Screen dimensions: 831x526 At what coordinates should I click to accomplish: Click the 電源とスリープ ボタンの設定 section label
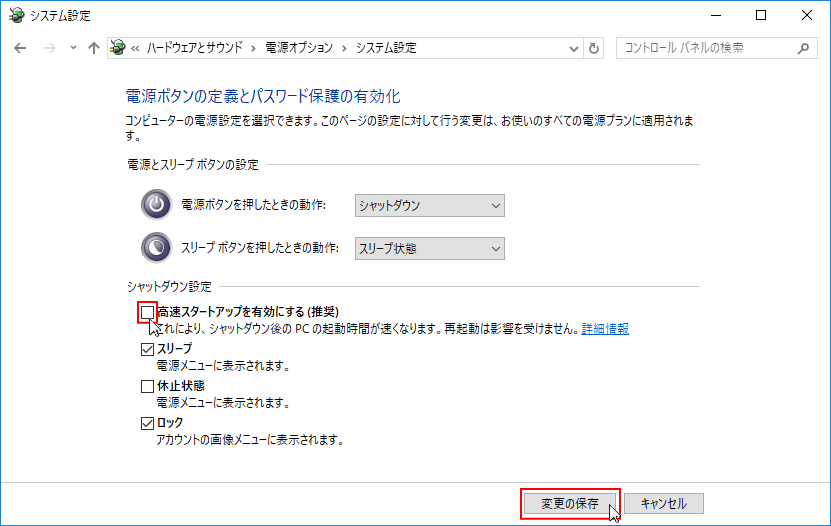(x=193, y=165)
